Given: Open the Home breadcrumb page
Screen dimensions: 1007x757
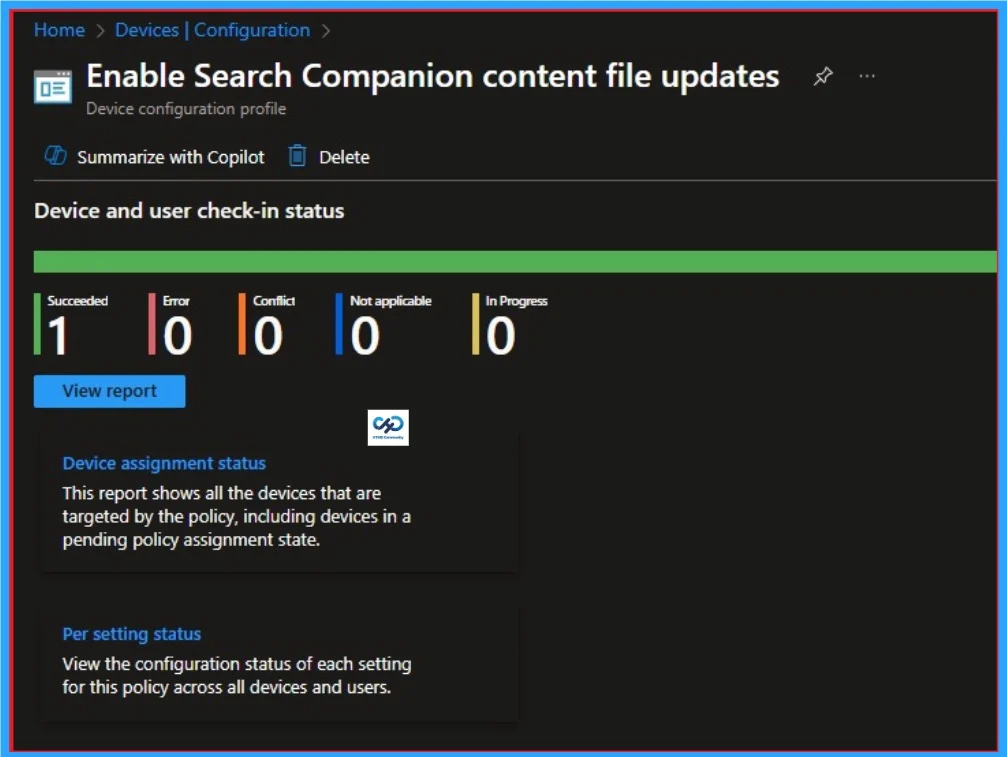Looking at the screenshot, I should 58,30.
